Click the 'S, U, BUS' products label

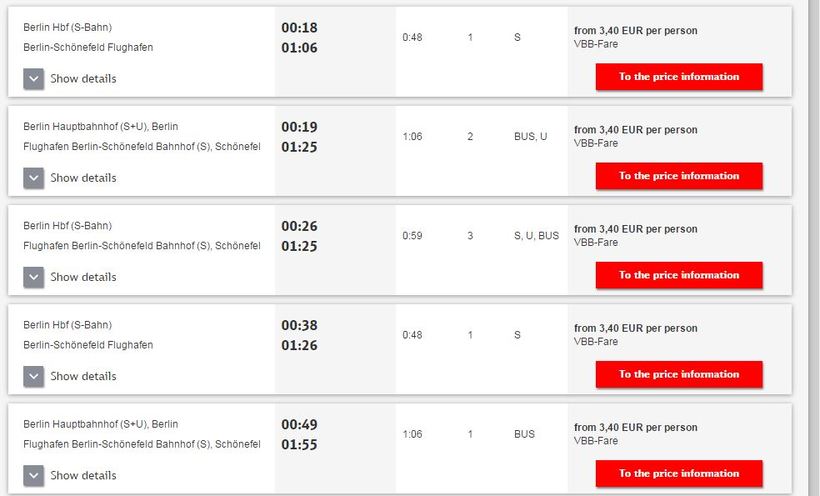537,235
